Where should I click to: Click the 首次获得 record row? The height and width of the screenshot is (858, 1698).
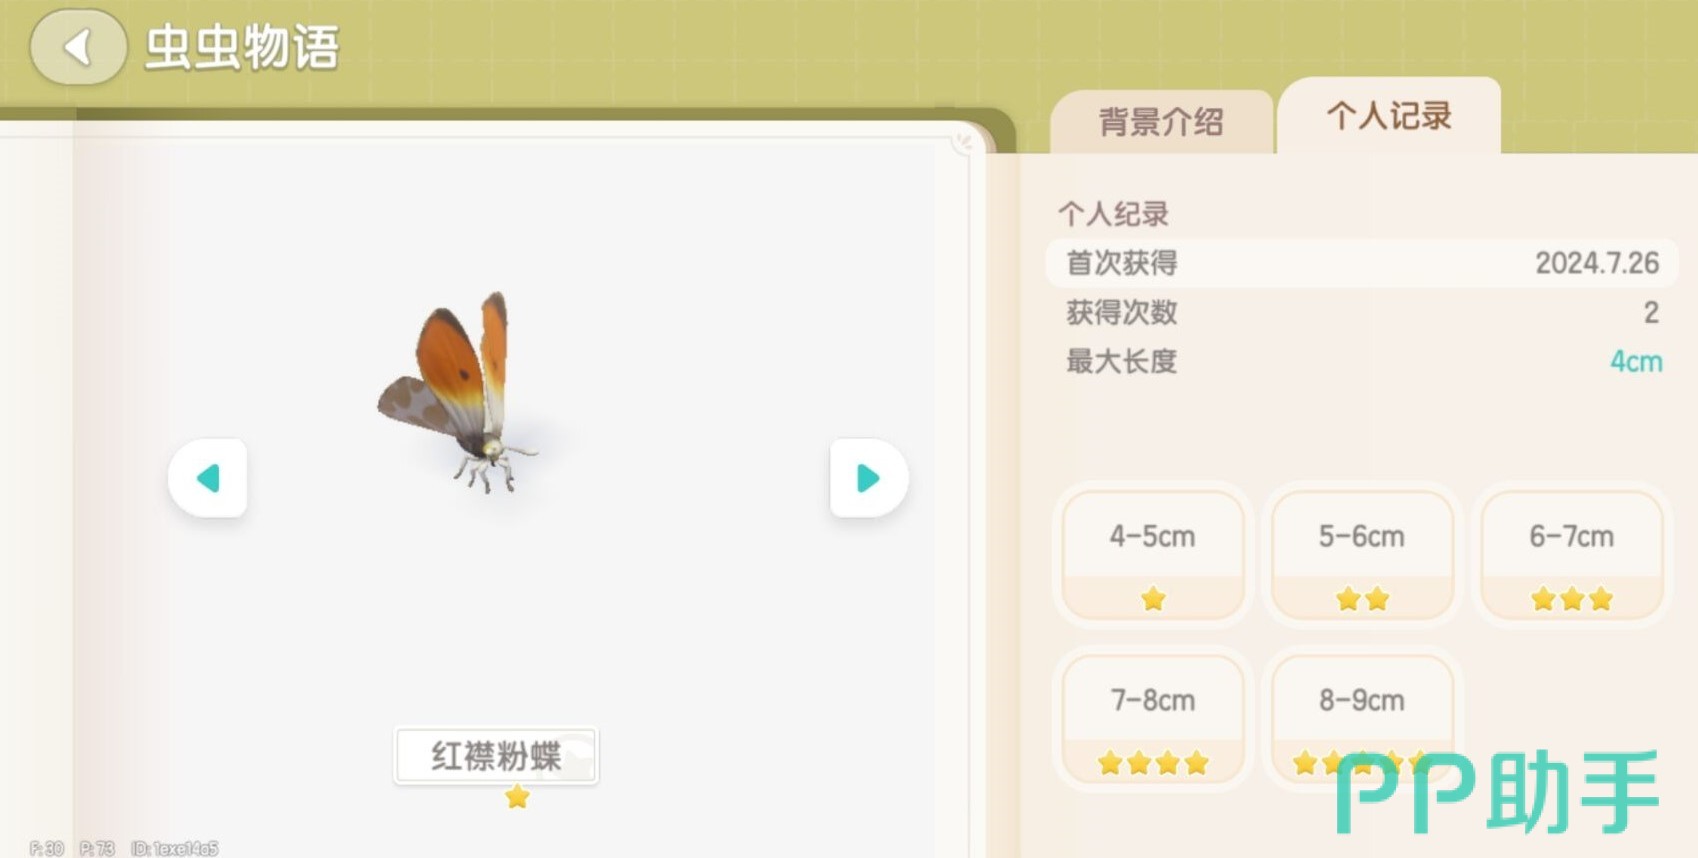[1361, 263]
